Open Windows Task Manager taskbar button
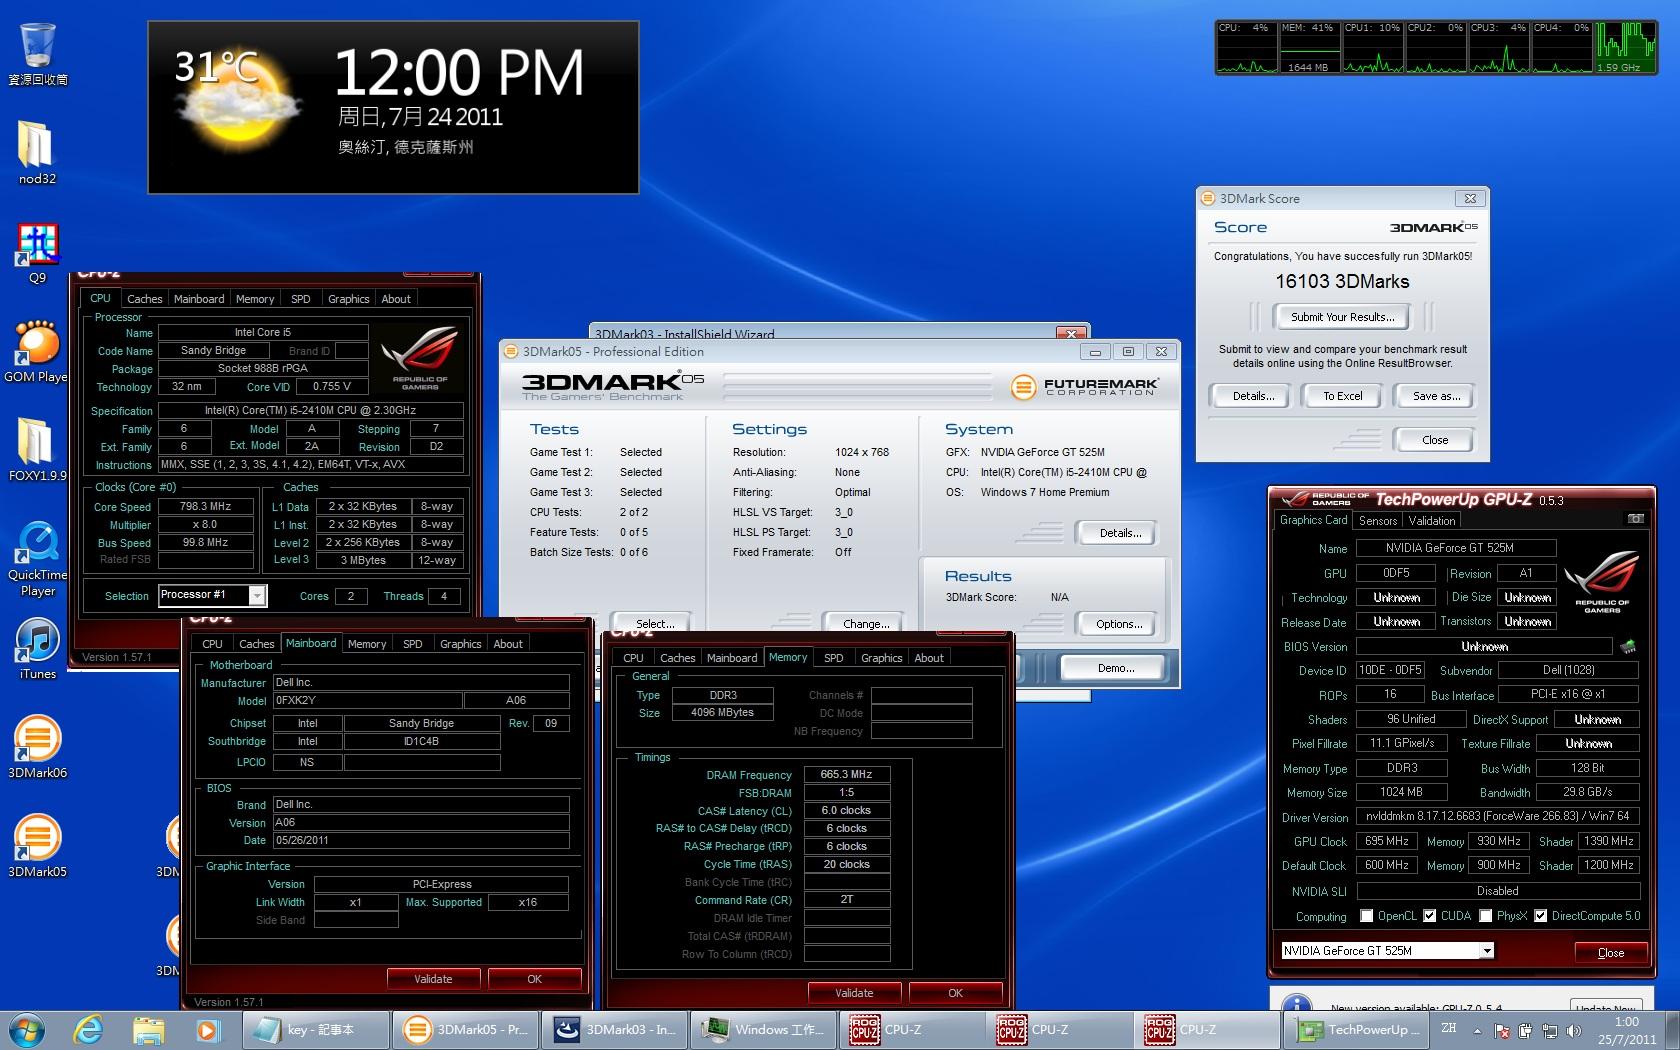This screenshot has width=1680, height=1050. click(x=763, y=1029)
